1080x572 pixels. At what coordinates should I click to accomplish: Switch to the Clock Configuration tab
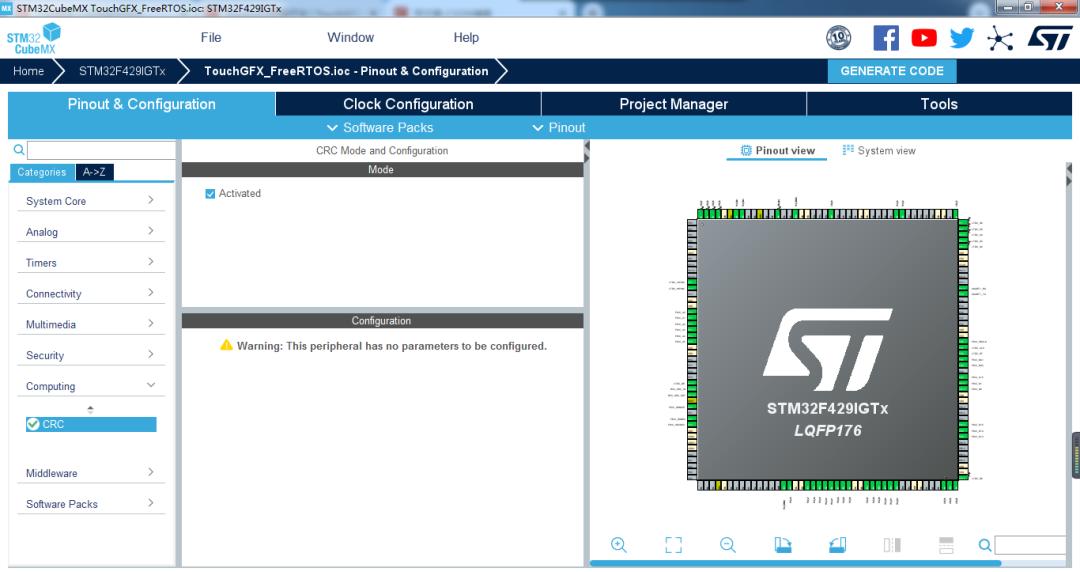(x=408, y=104)
